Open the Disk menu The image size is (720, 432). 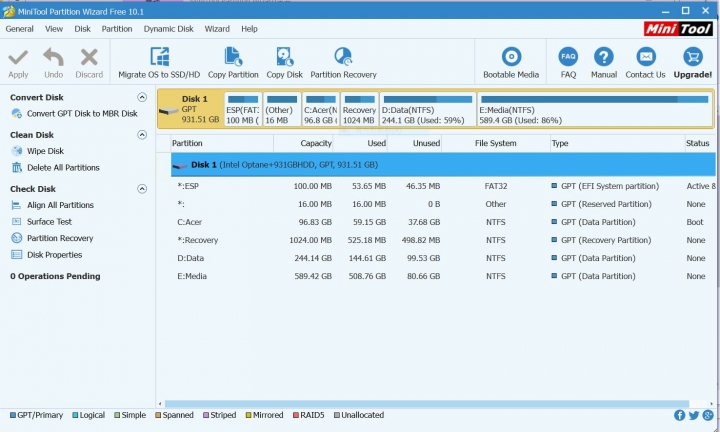pyautogui.click(x=83, y=29)
